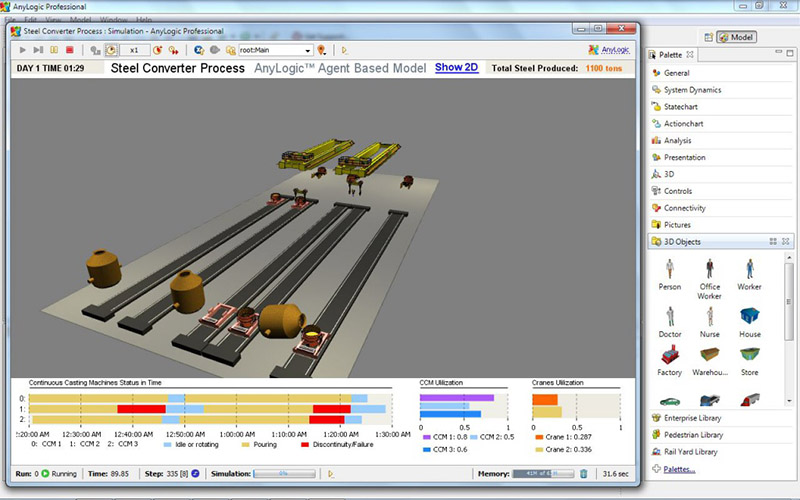800x500 pixels.
Task: Select the Nurse 3D object
Action: click(x=710, y=322)
